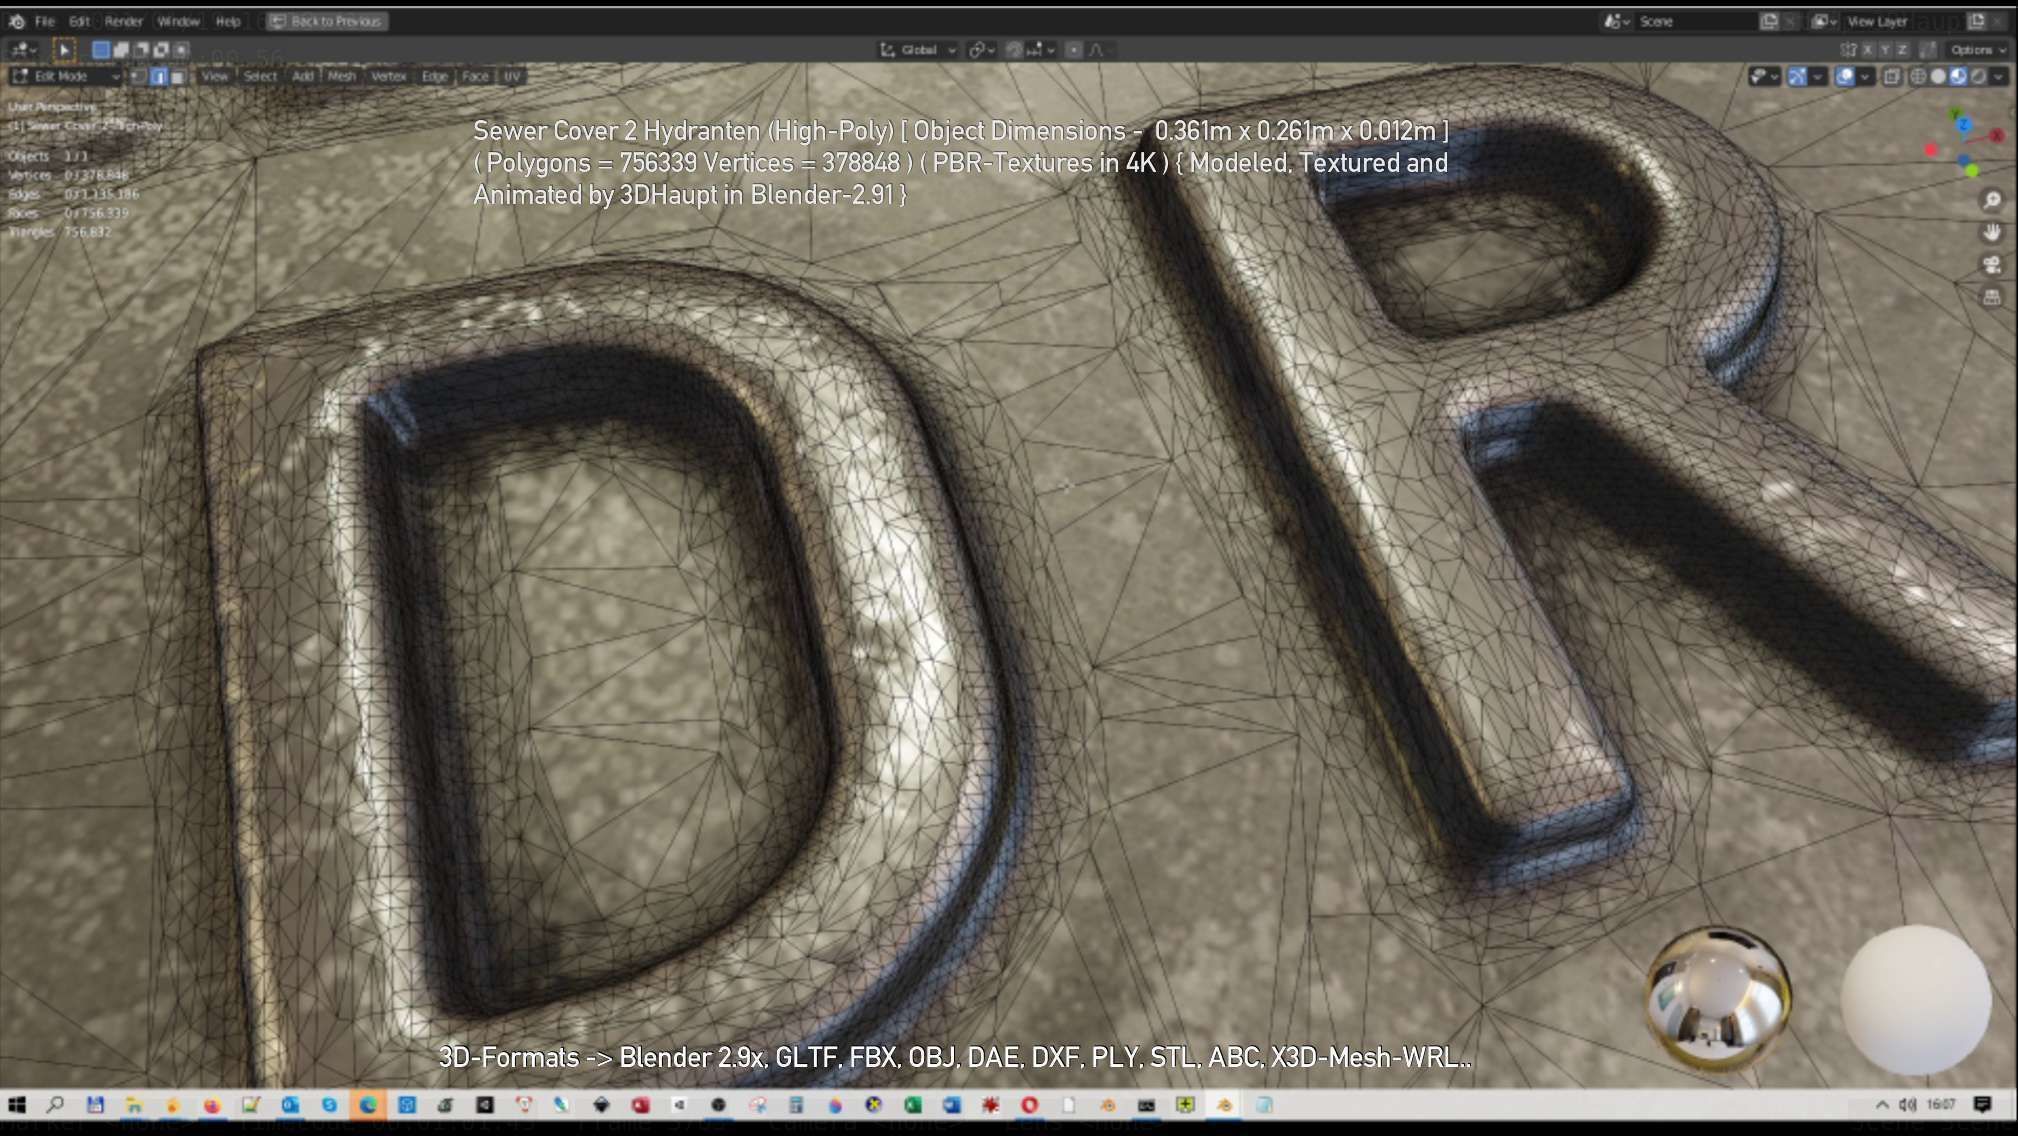Switch to wireframe viewport shading
This screenshot has height=1136, width=2018.
click(1918, 76)
